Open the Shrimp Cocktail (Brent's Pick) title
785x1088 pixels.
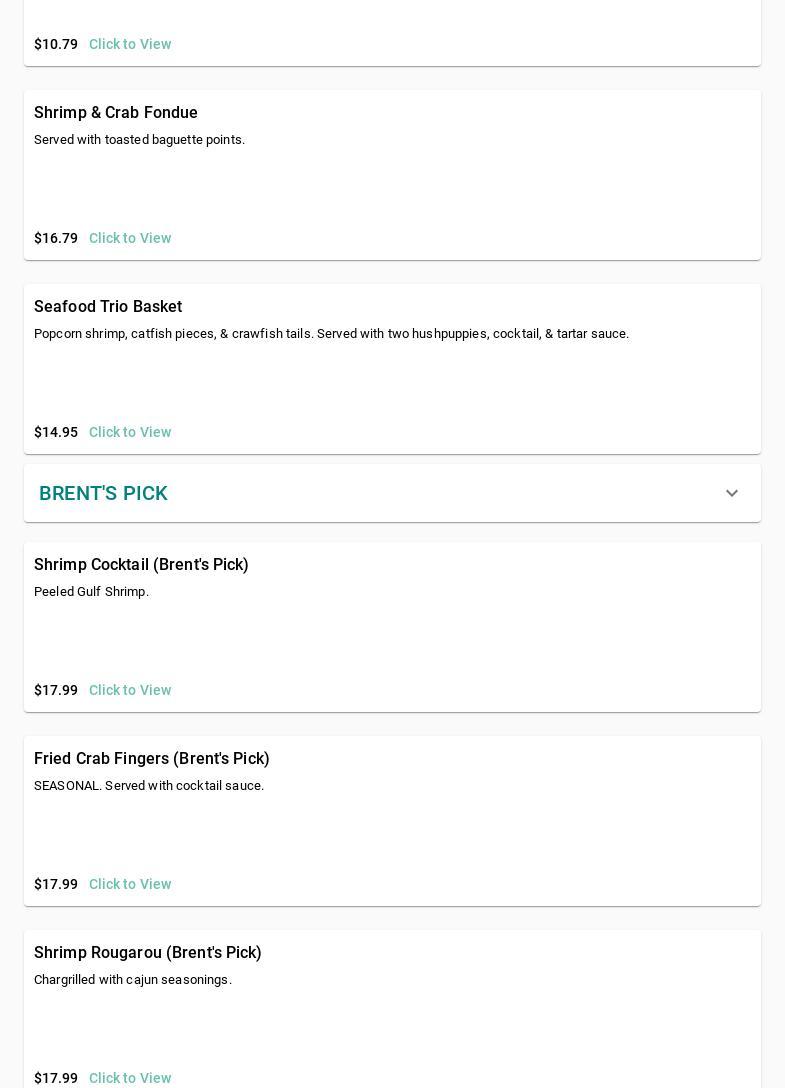click(141, 565)
